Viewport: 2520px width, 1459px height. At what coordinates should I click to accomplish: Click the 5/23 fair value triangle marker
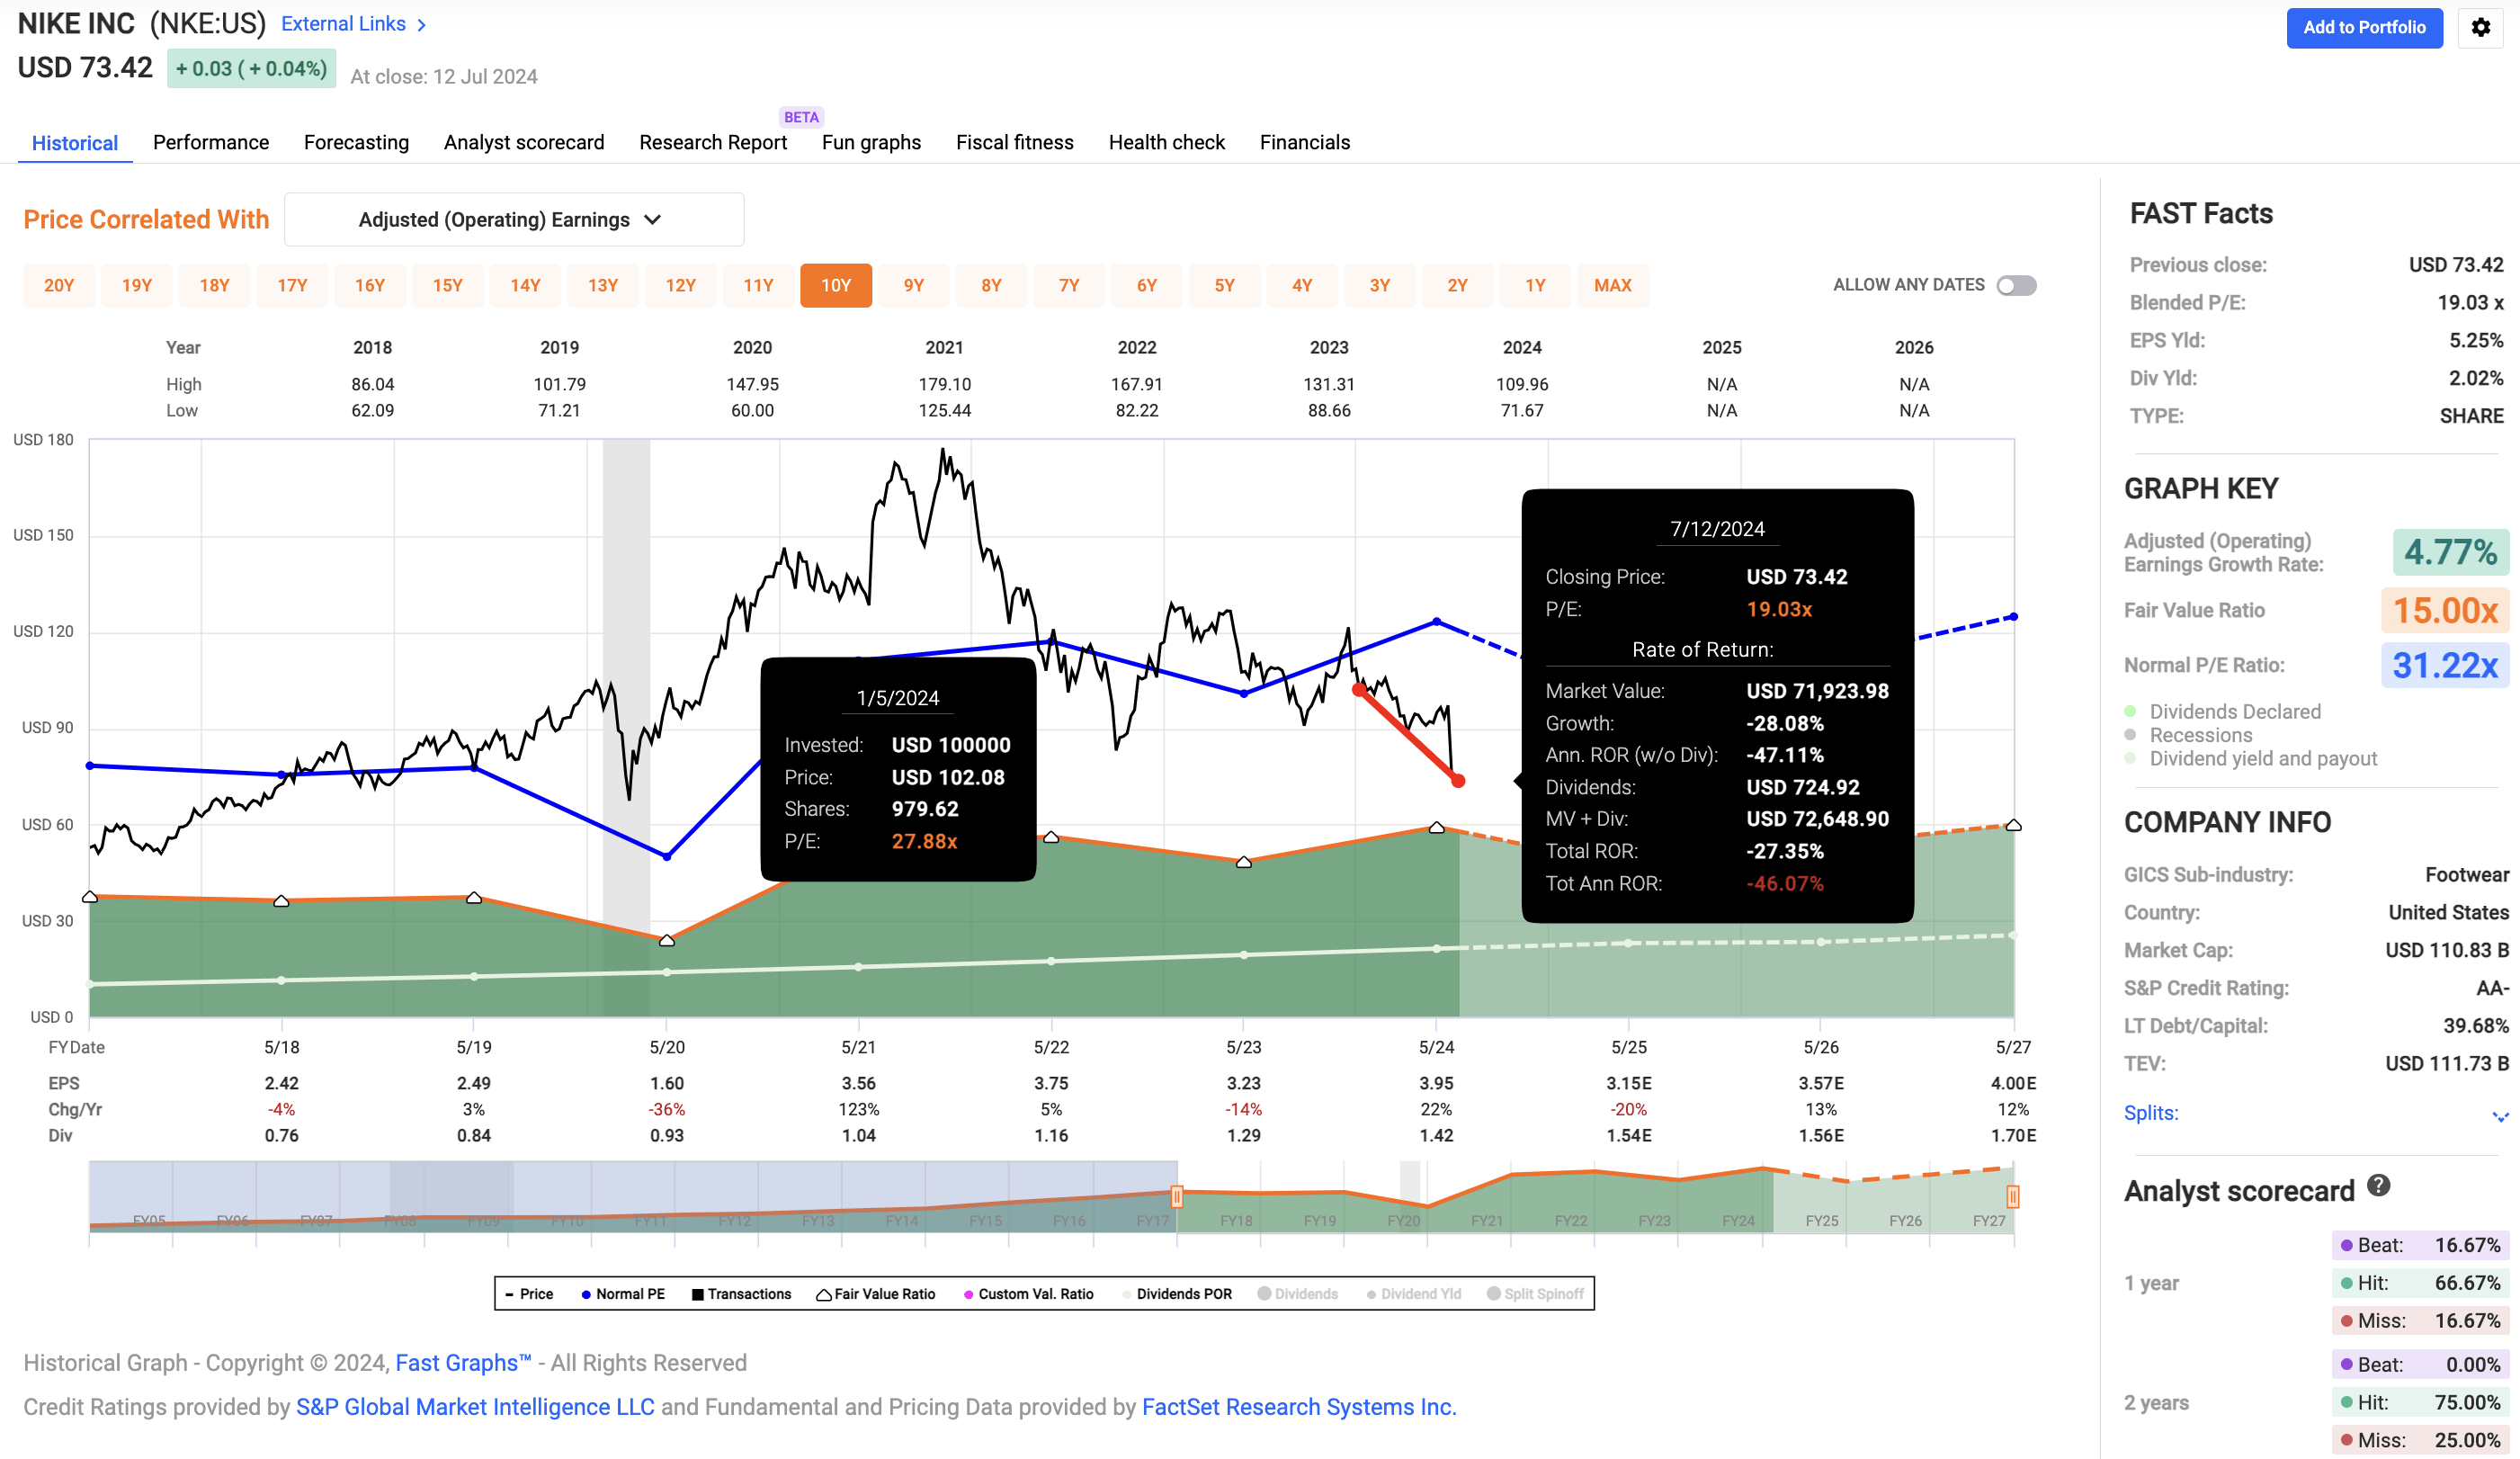pos(1244,862)
